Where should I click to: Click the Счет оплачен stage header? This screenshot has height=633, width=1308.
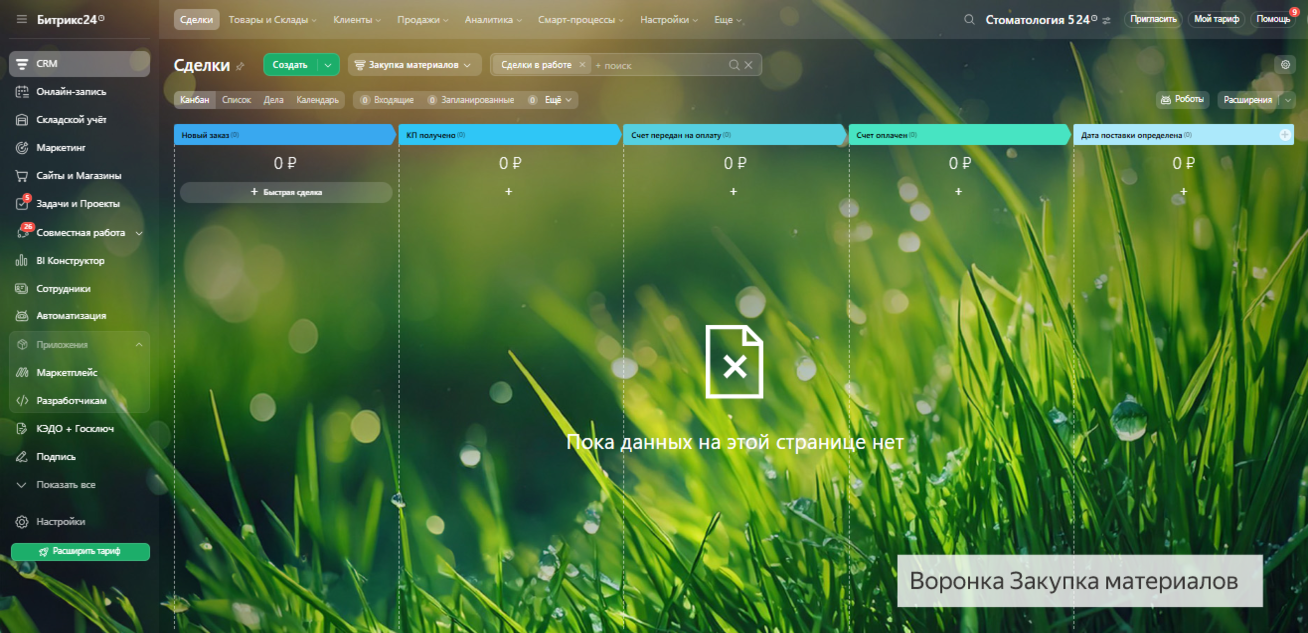coord(959,135)
